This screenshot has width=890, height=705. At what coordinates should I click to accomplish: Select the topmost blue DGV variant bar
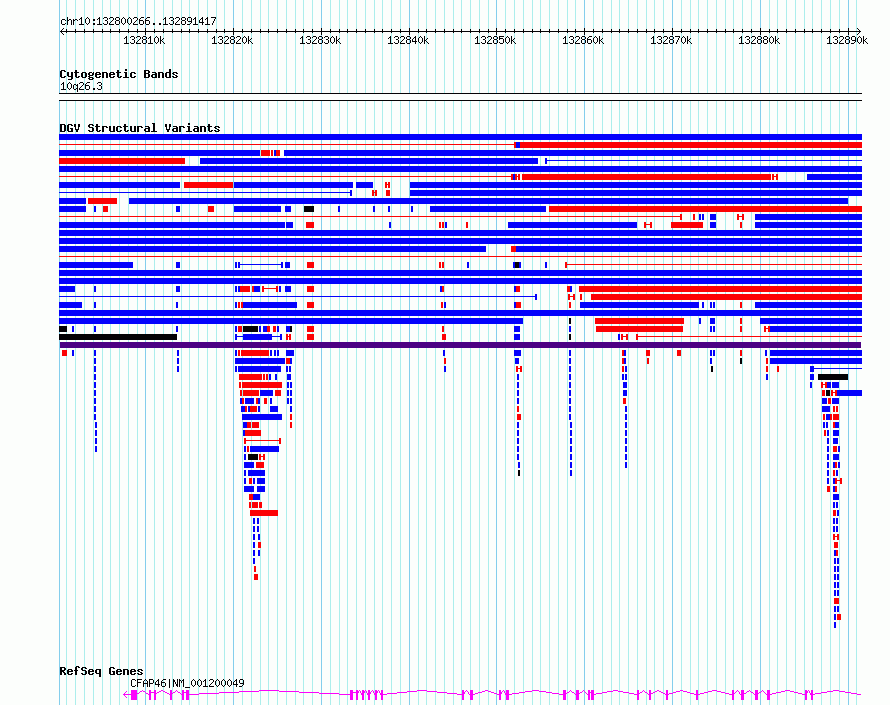[460, 137]
